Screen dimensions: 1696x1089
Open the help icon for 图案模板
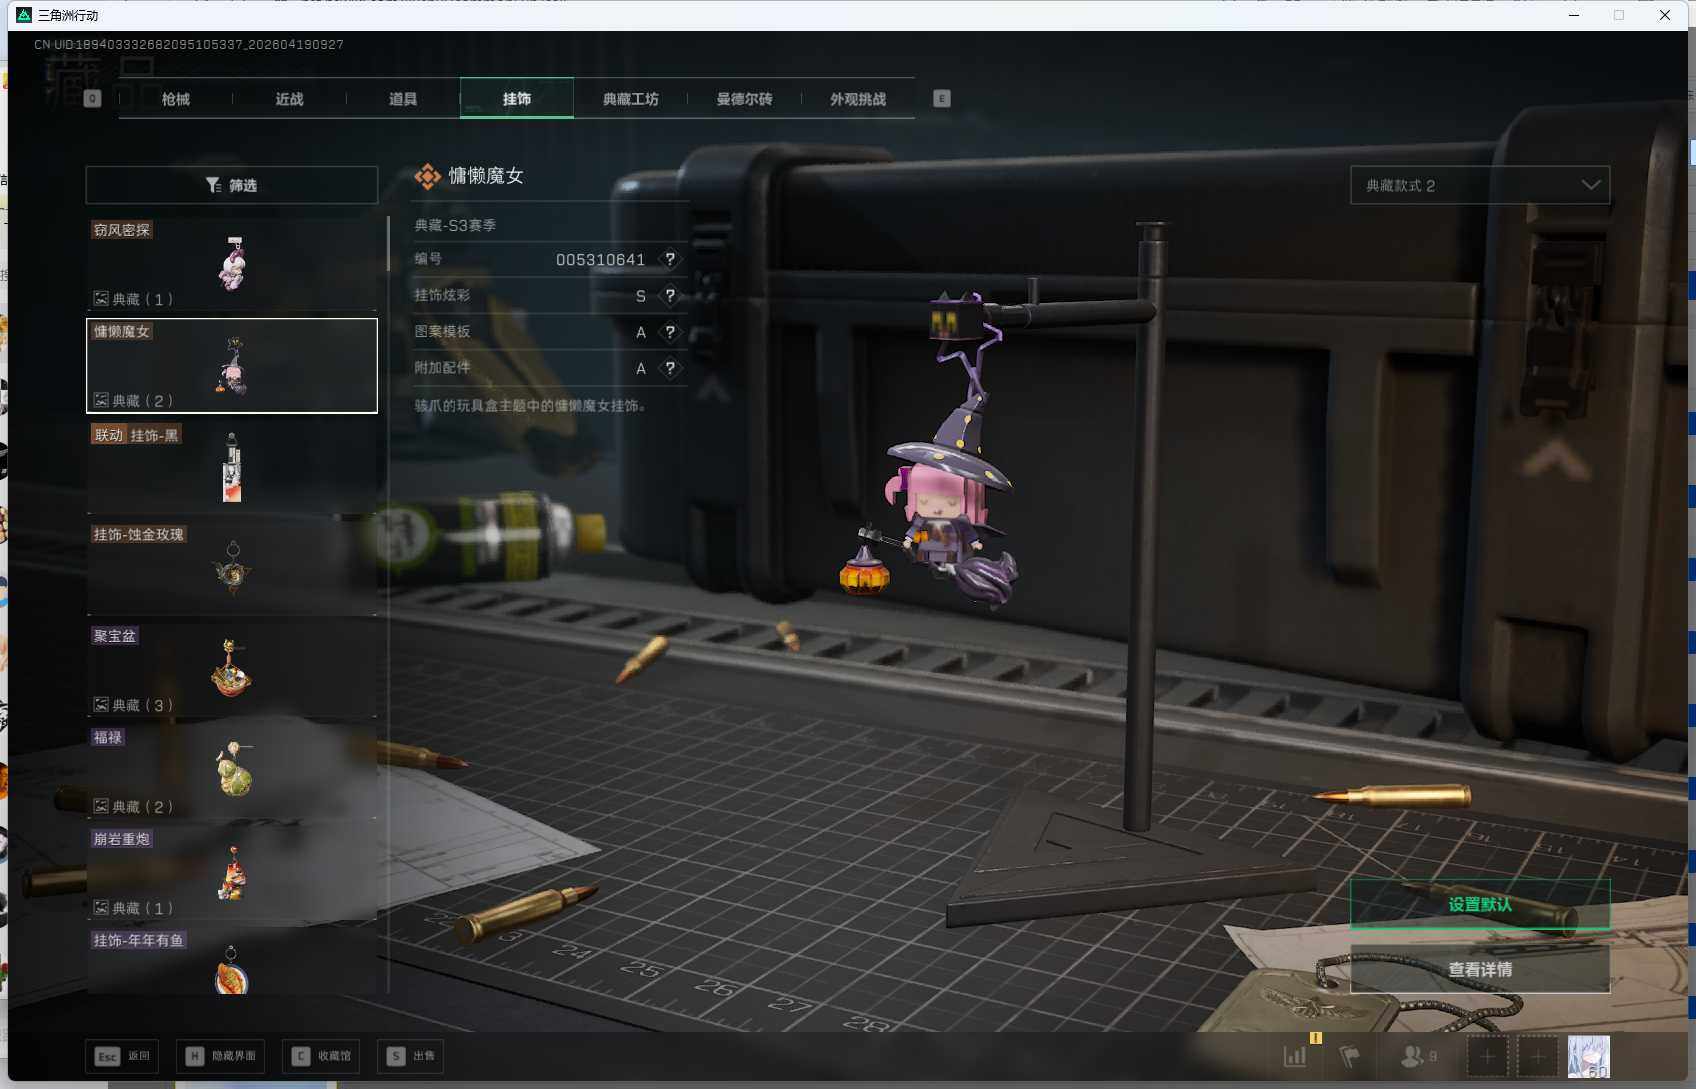tap(670, 332)
